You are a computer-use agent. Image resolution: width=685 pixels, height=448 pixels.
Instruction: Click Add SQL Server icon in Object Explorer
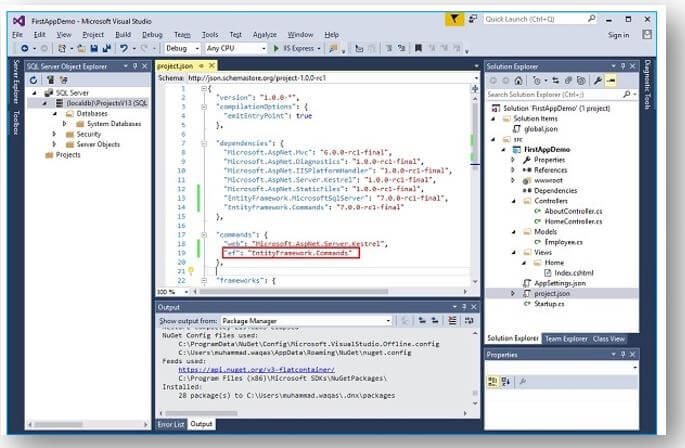pos(50,80)
